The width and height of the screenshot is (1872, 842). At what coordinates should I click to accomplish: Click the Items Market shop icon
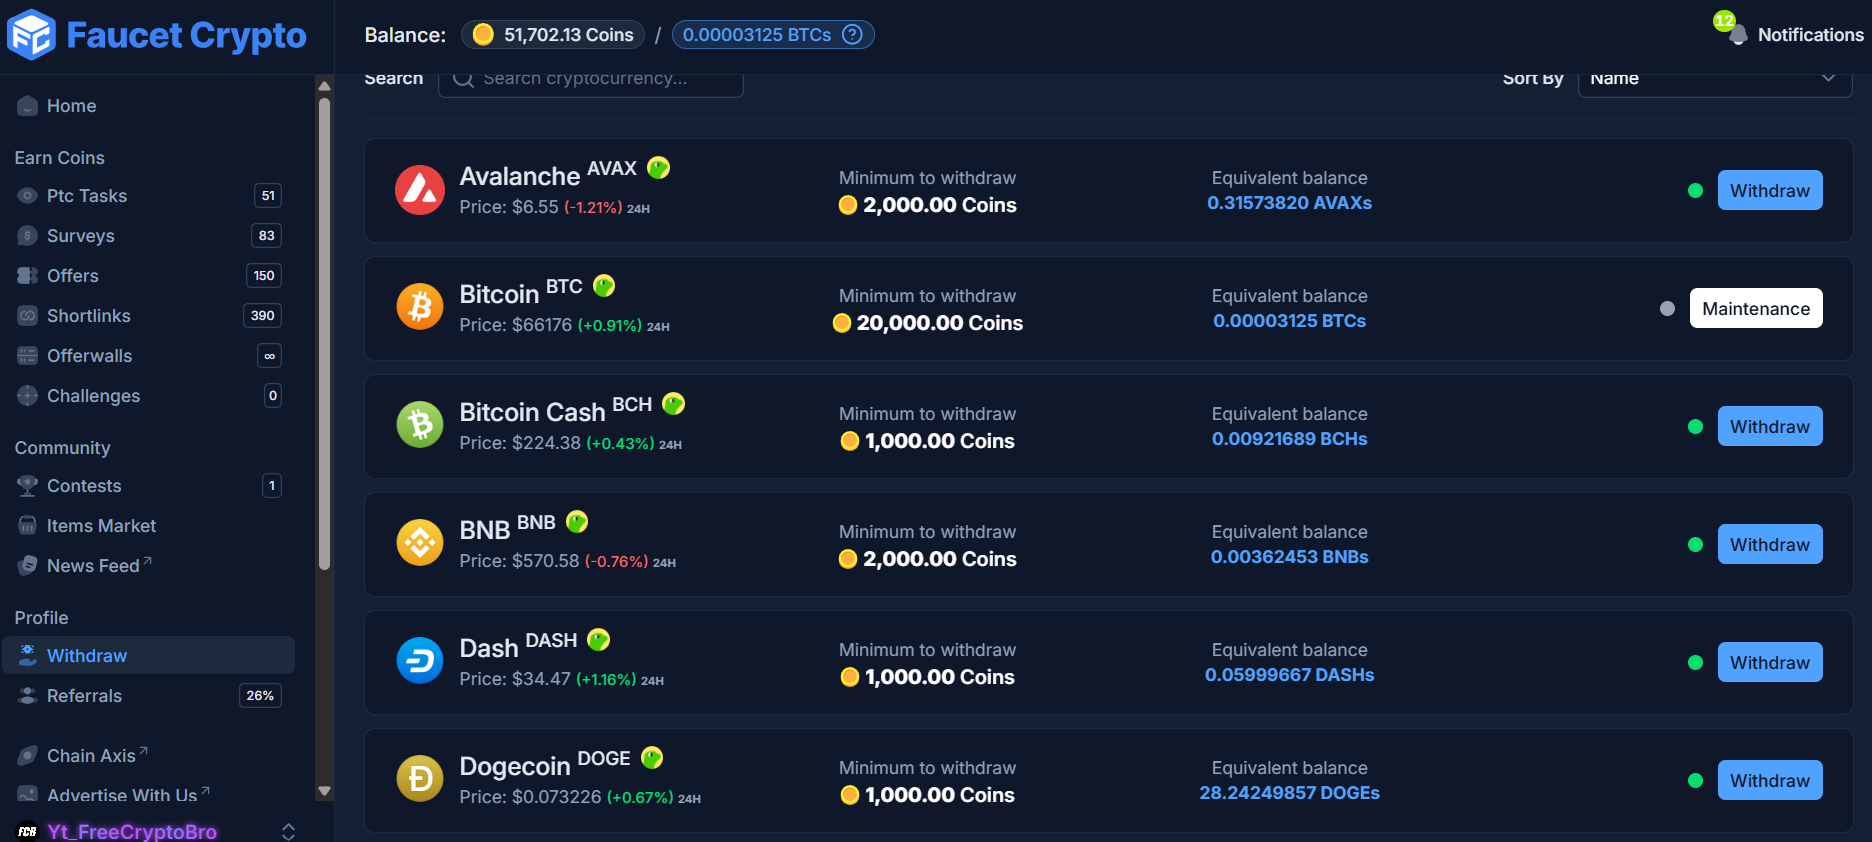pos(28,526)
